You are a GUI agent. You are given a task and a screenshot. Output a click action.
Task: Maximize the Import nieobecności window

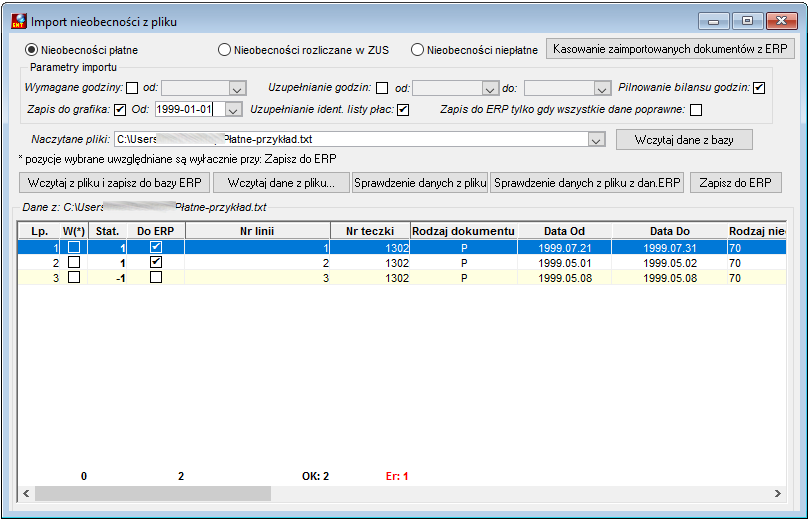click(x=747, y=21)
